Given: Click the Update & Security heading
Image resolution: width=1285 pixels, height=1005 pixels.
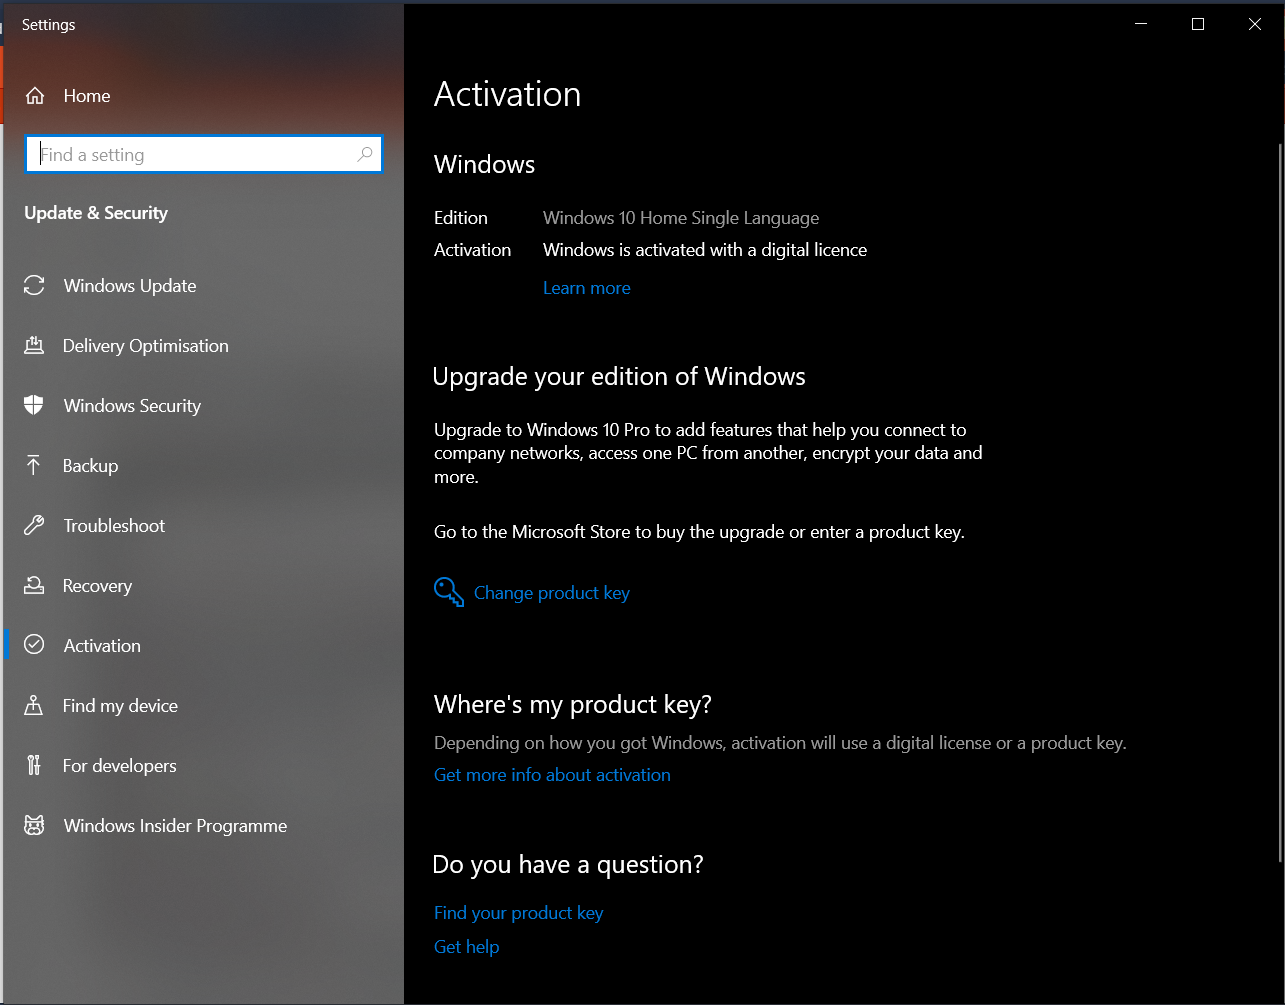Looking at the screenshot, I should coord(96,213).
